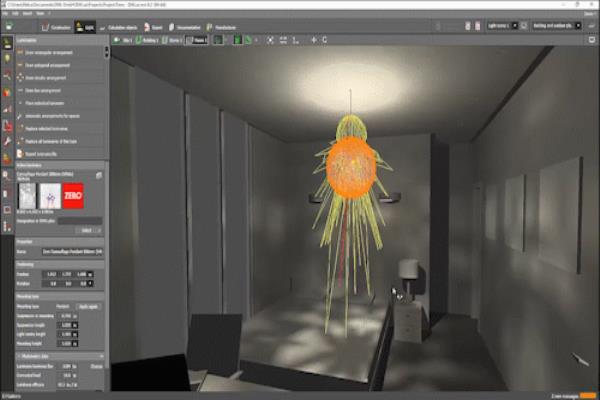Image resolution: width=600 pixels, height=400 pixels.
Task: Collapse the Photometric data section
Action: pos(20,356)
